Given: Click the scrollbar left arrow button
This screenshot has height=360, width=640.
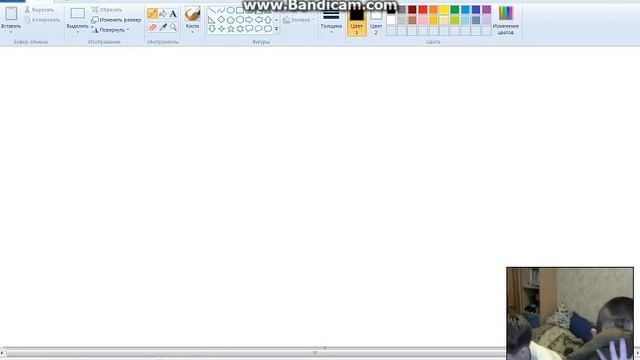Looking at the screenshot, I should click(2, 352).
